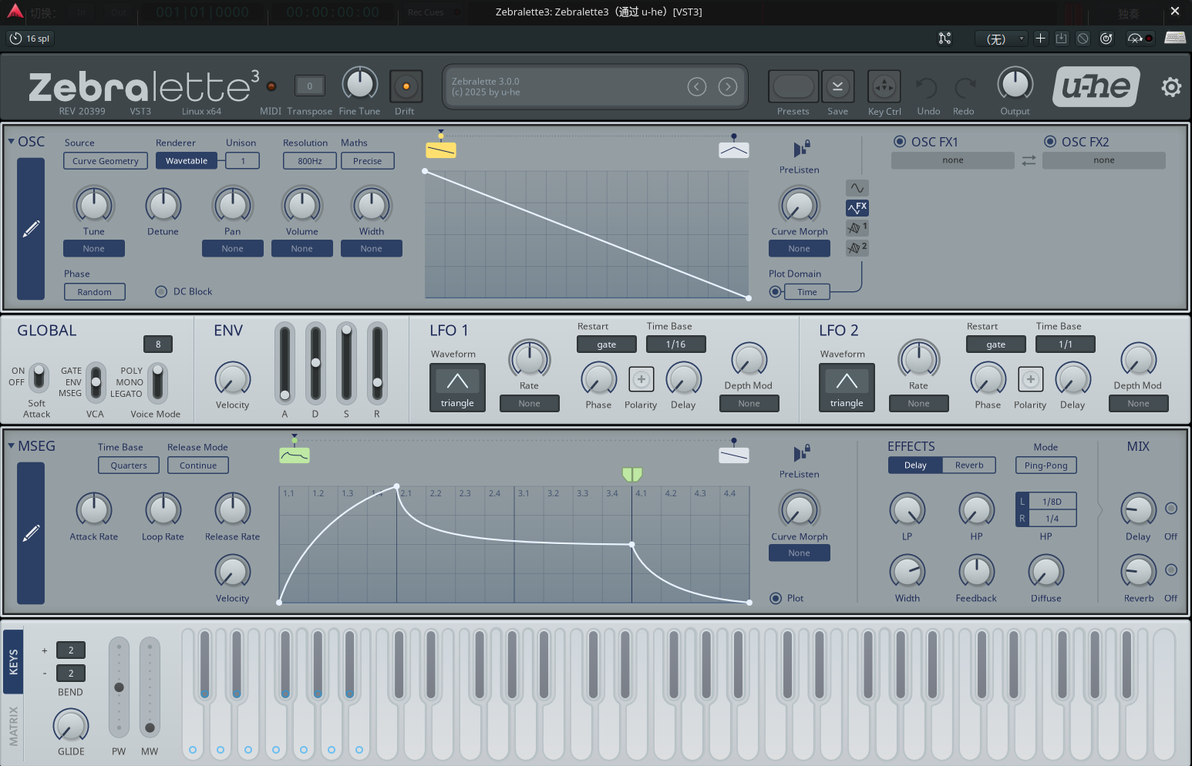
Task: Select the spectrum 2 view icon
Action: 857,247
